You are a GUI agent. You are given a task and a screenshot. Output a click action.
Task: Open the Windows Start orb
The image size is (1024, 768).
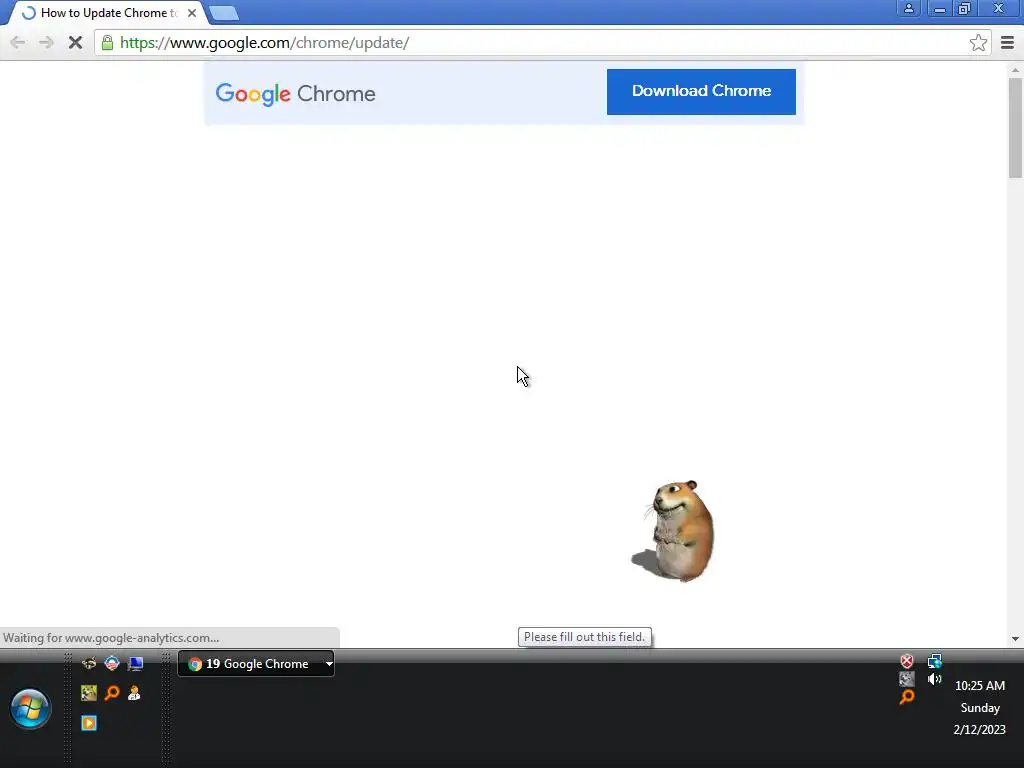(x=30, y=708)
